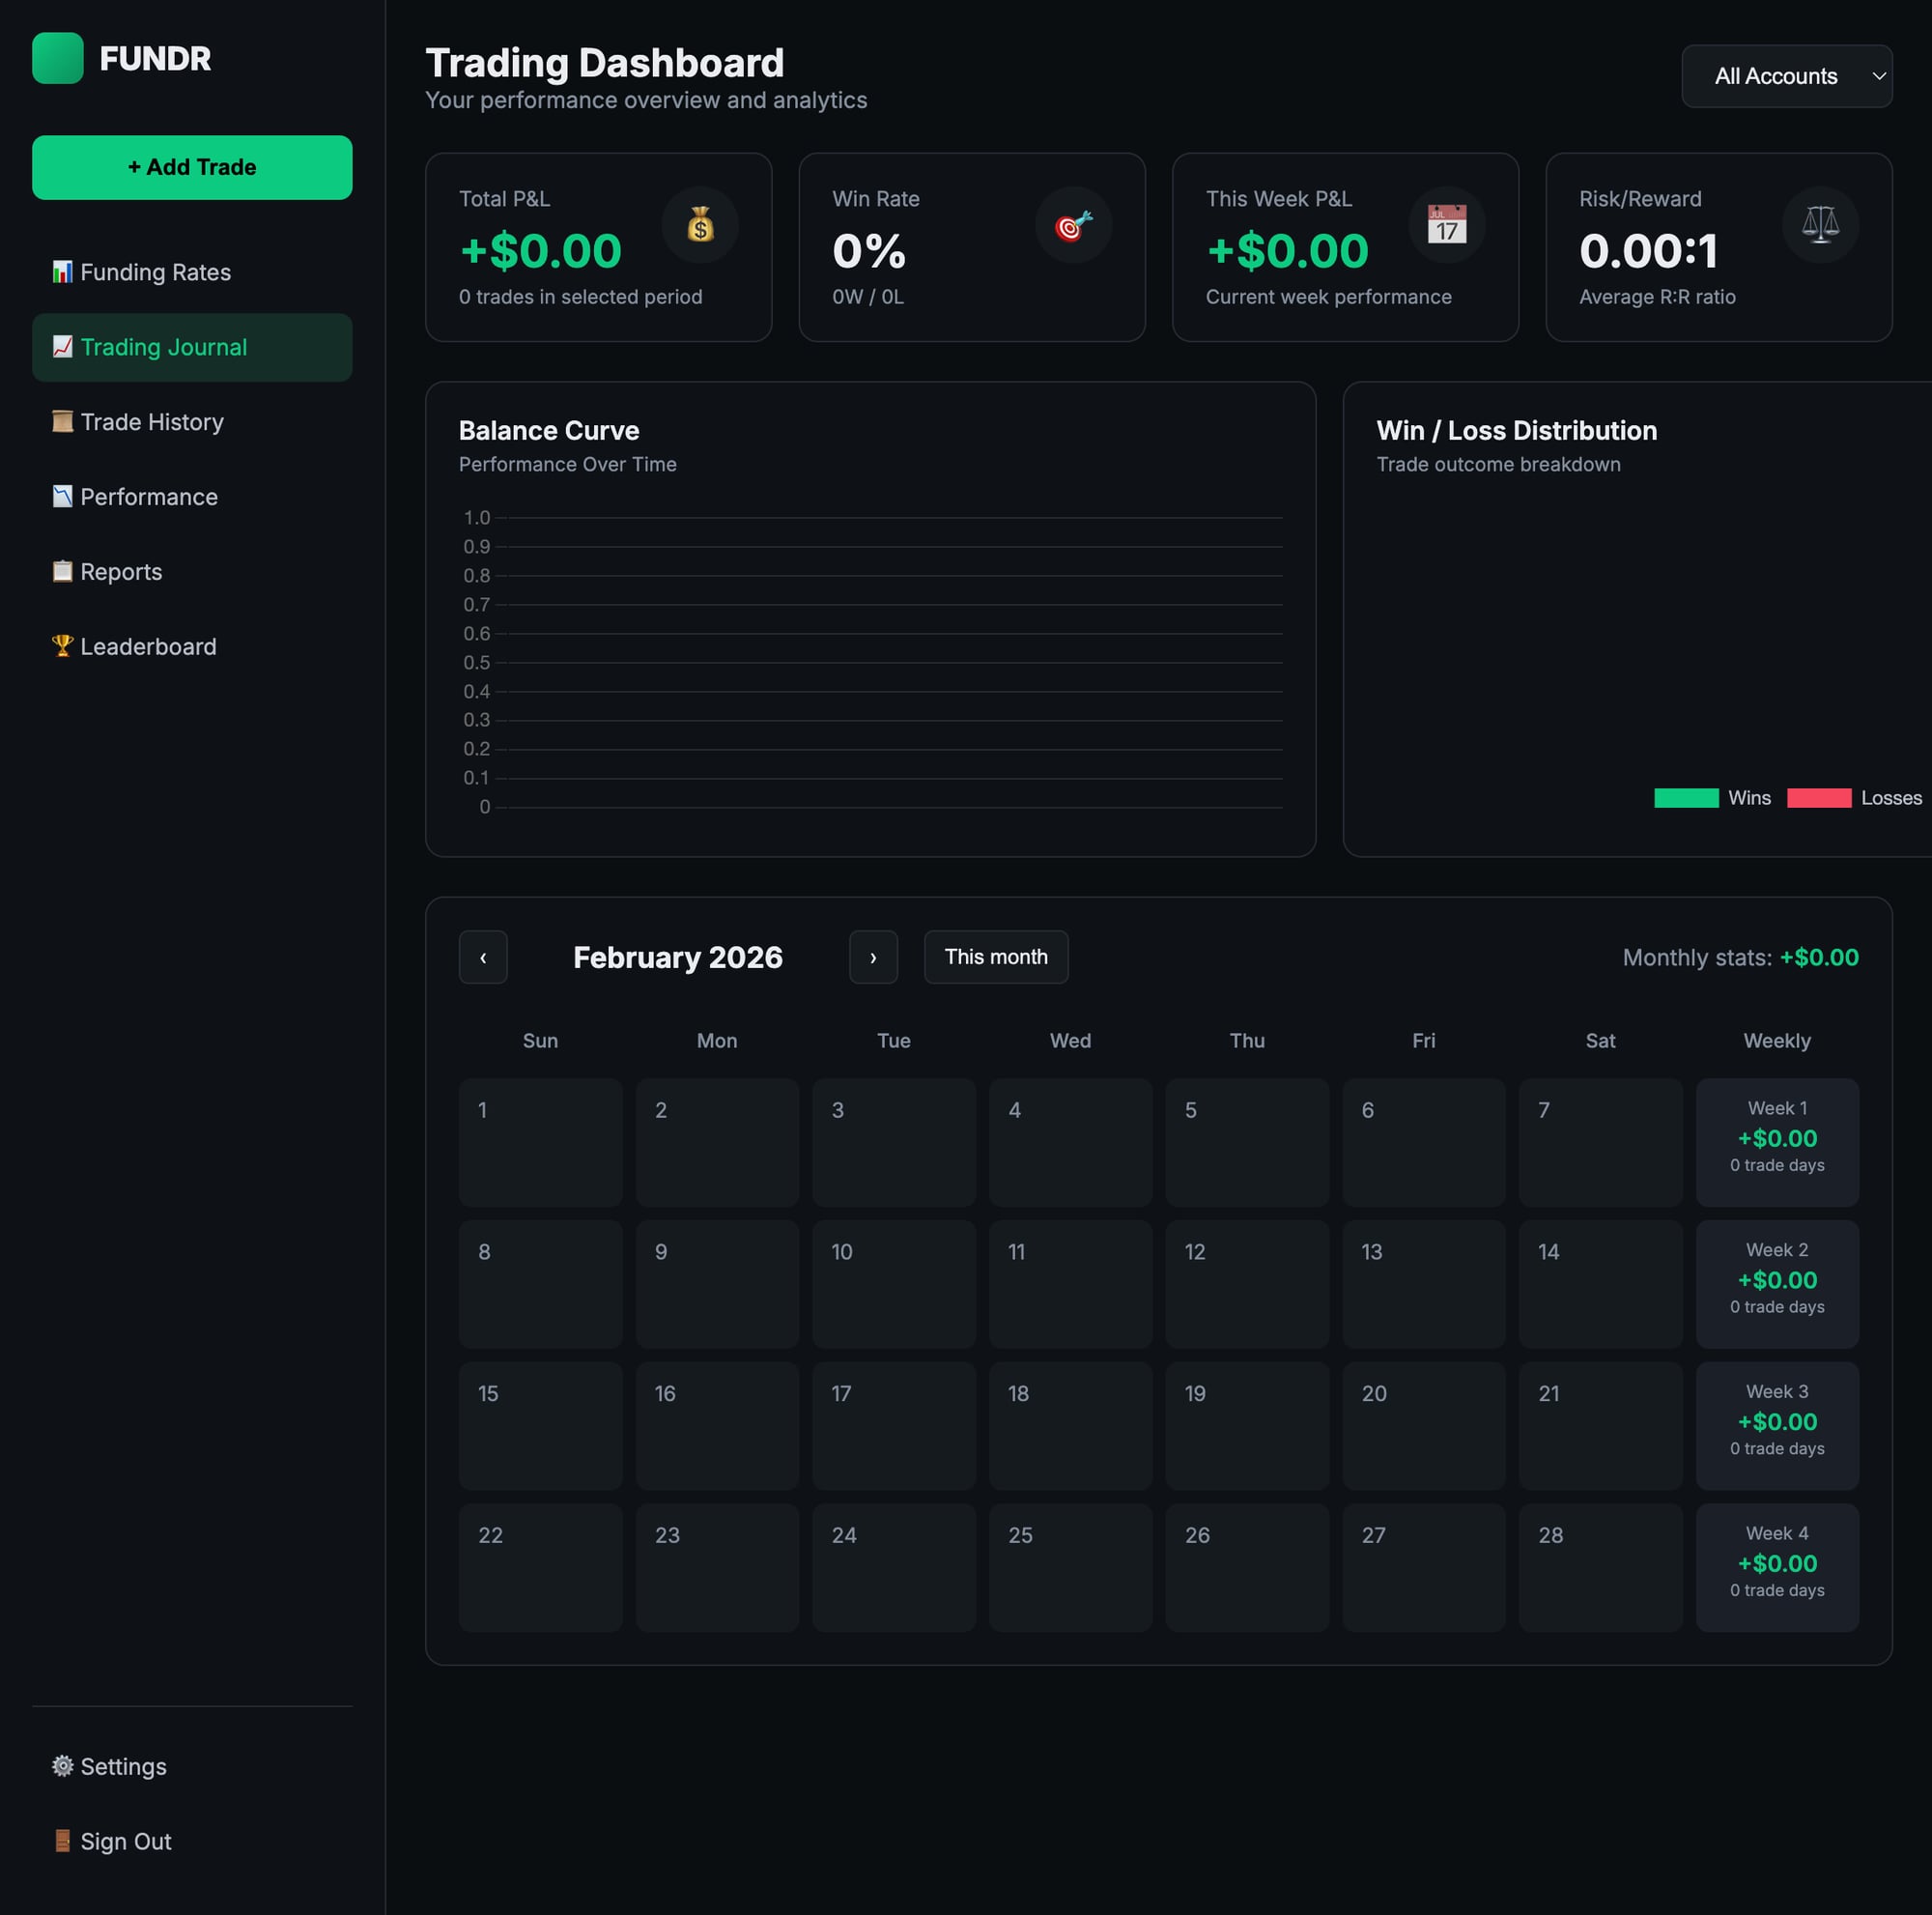Open the Trade History section

pyautogui.click(x=151, y=421)
